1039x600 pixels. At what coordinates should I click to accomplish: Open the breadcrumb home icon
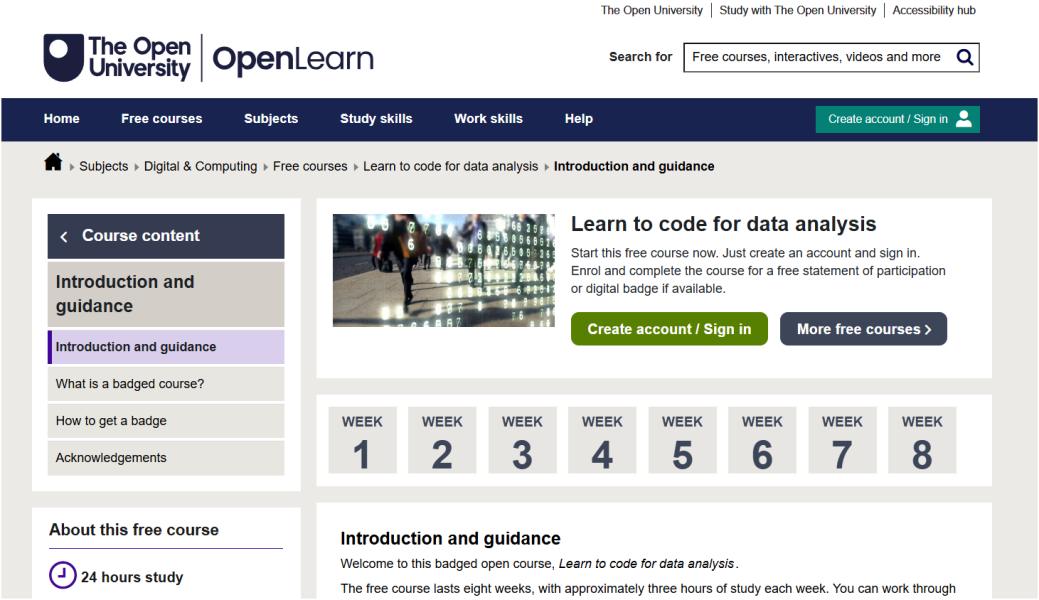53,162
